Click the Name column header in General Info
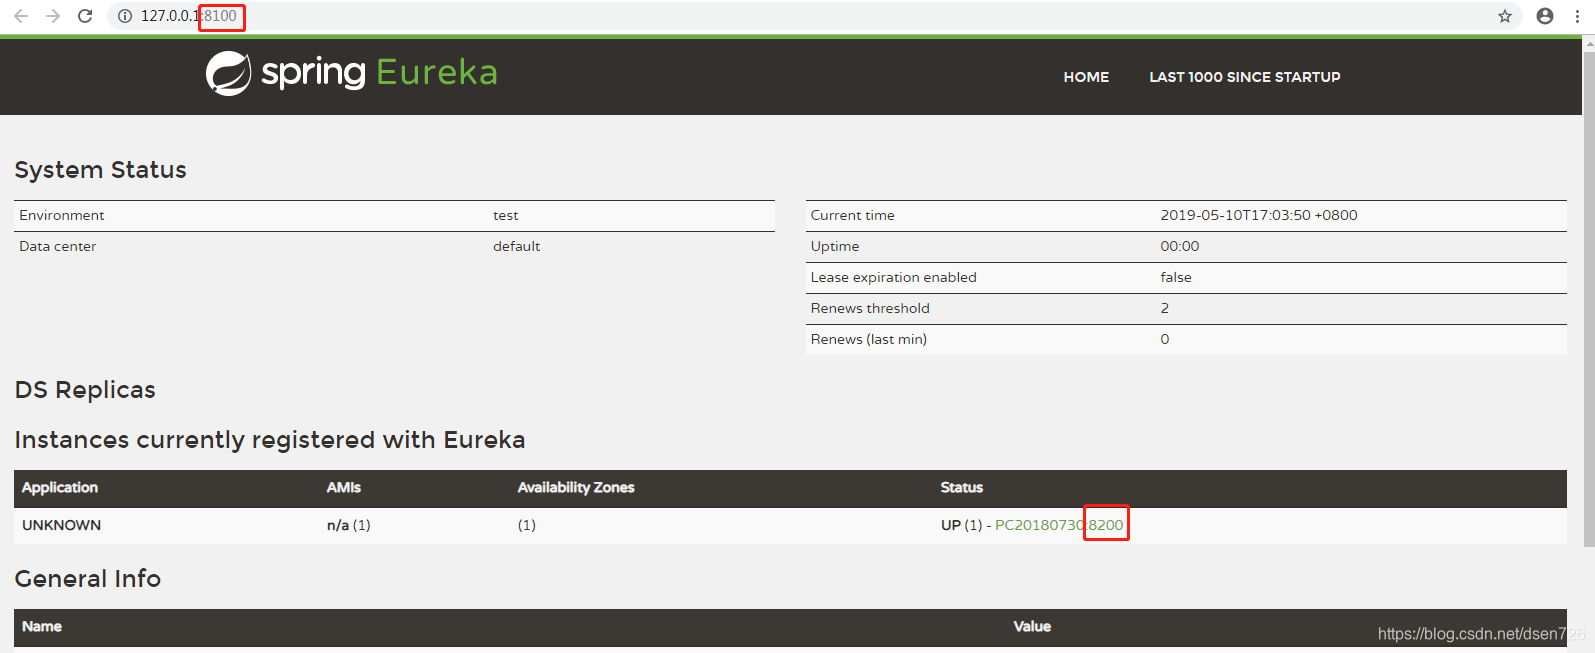This screenshot has width=1595, height=653. click(x=42, y=626)
